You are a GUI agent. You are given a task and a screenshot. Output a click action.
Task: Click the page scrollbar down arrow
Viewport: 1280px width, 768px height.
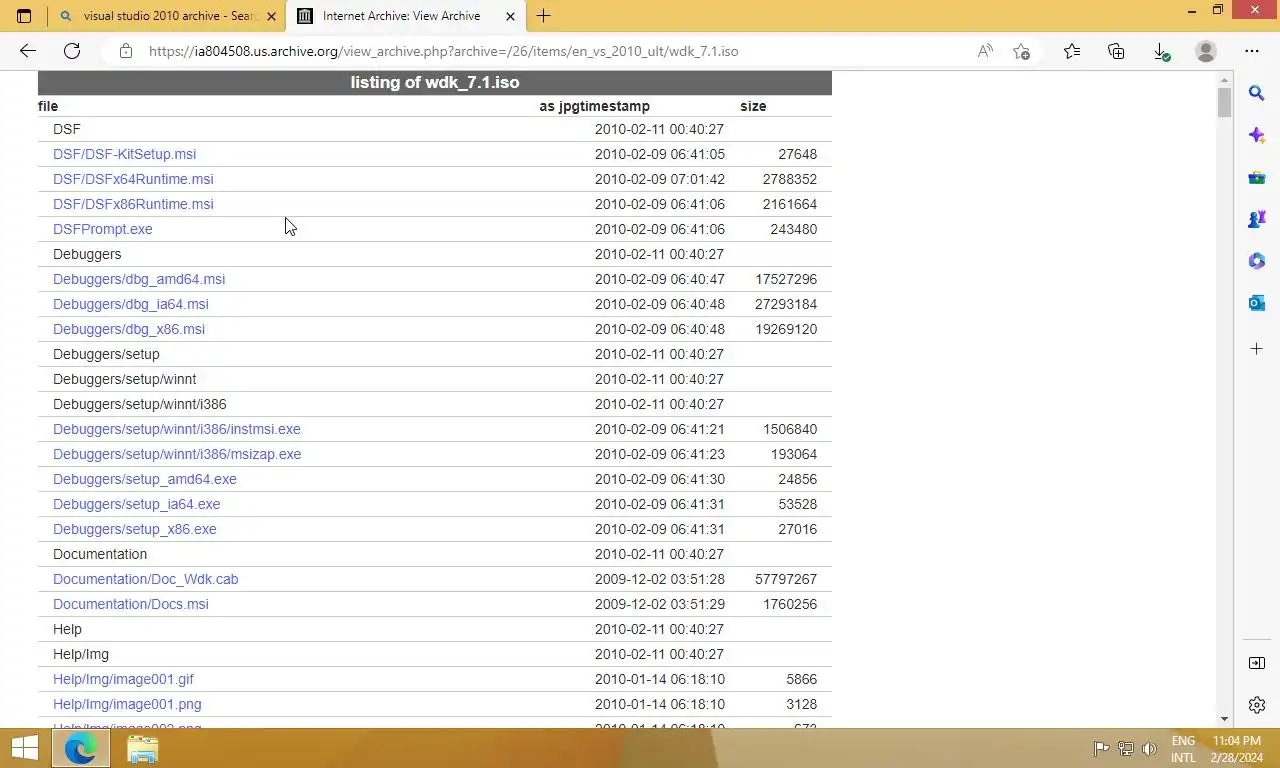pos(1224,719)
